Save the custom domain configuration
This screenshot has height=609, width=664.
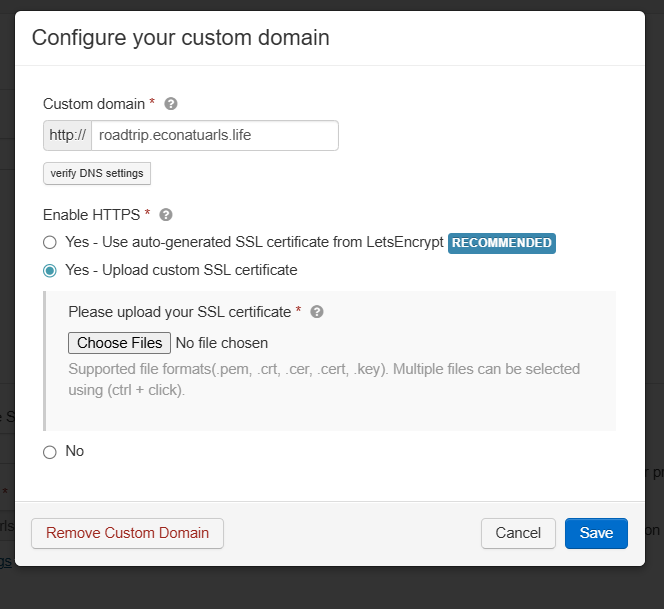596,533
